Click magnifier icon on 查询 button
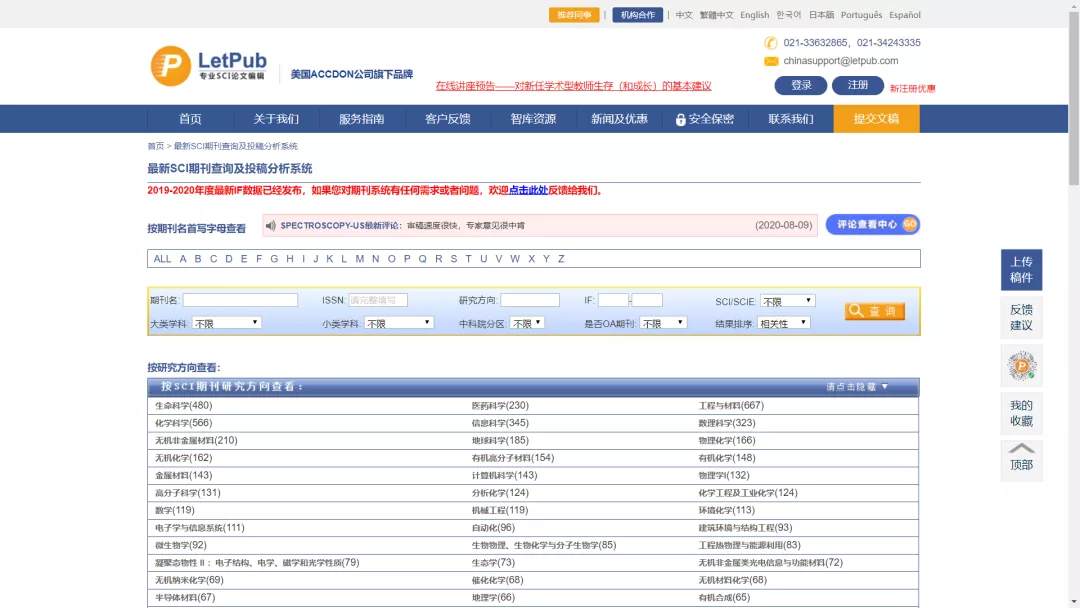The image size is (1080, 608). click(855, 311)
